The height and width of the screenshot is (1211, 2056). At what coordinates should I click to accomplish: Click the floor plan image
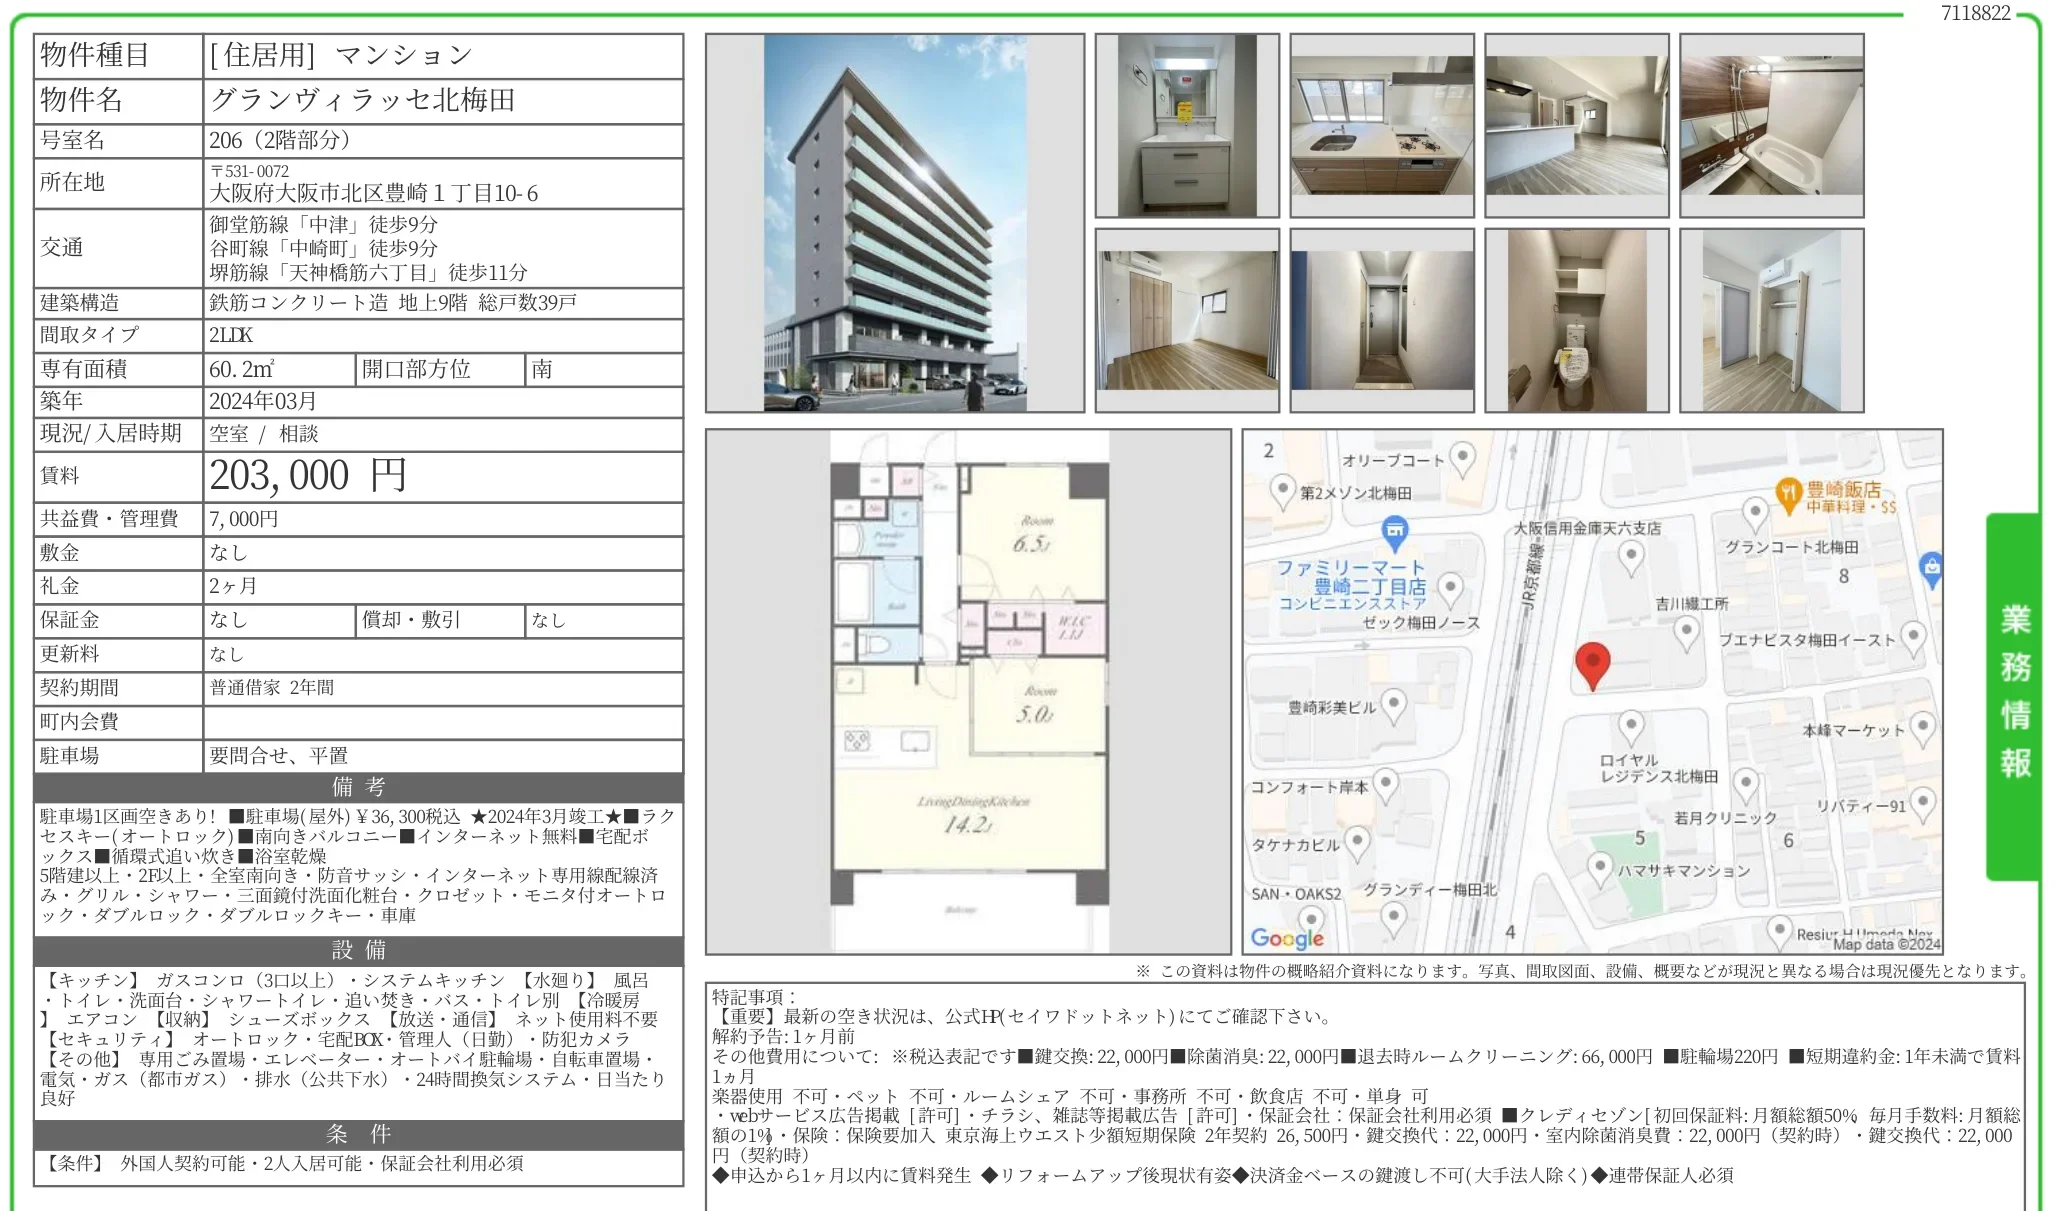click(x=968, y=691)
